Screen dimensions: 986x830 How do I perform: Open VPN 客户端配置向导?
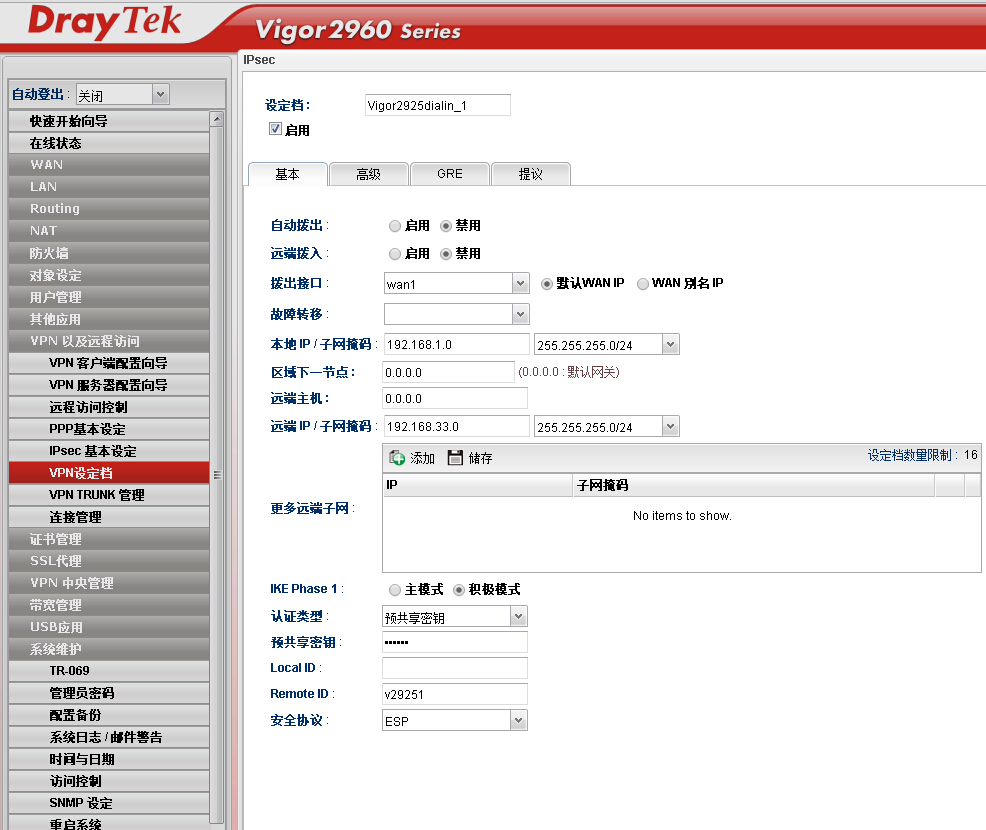click(109, 363)
